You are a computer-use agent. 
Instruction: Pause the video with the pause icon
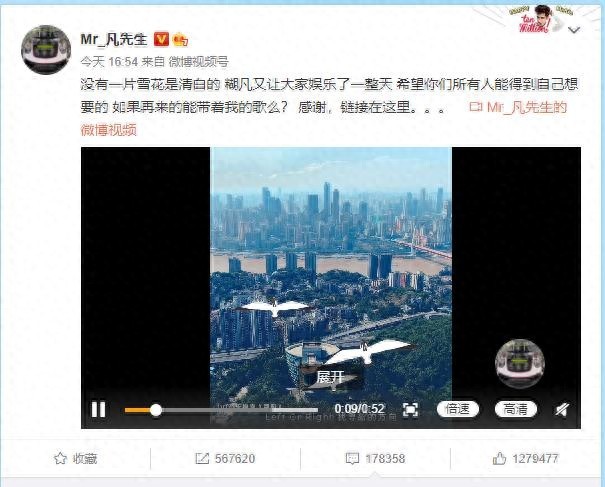98,409
